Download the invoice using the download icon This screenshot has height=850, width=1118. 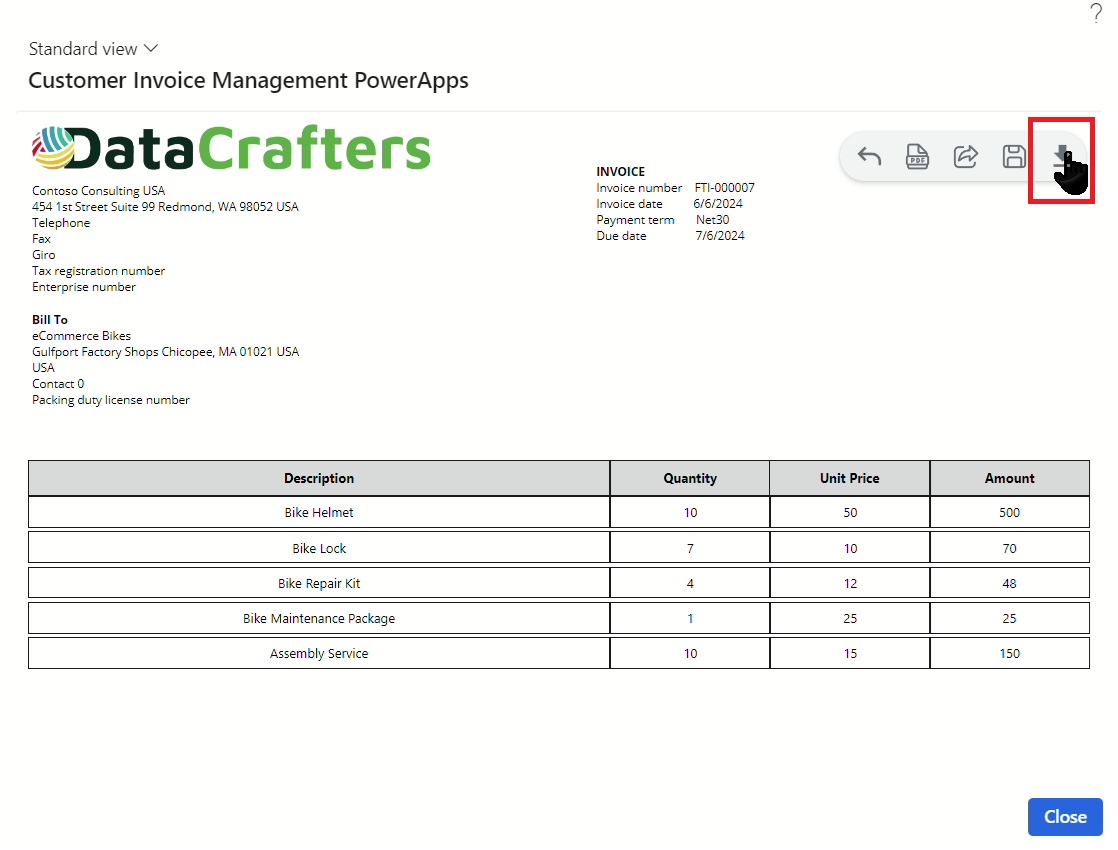[1061, 158]
